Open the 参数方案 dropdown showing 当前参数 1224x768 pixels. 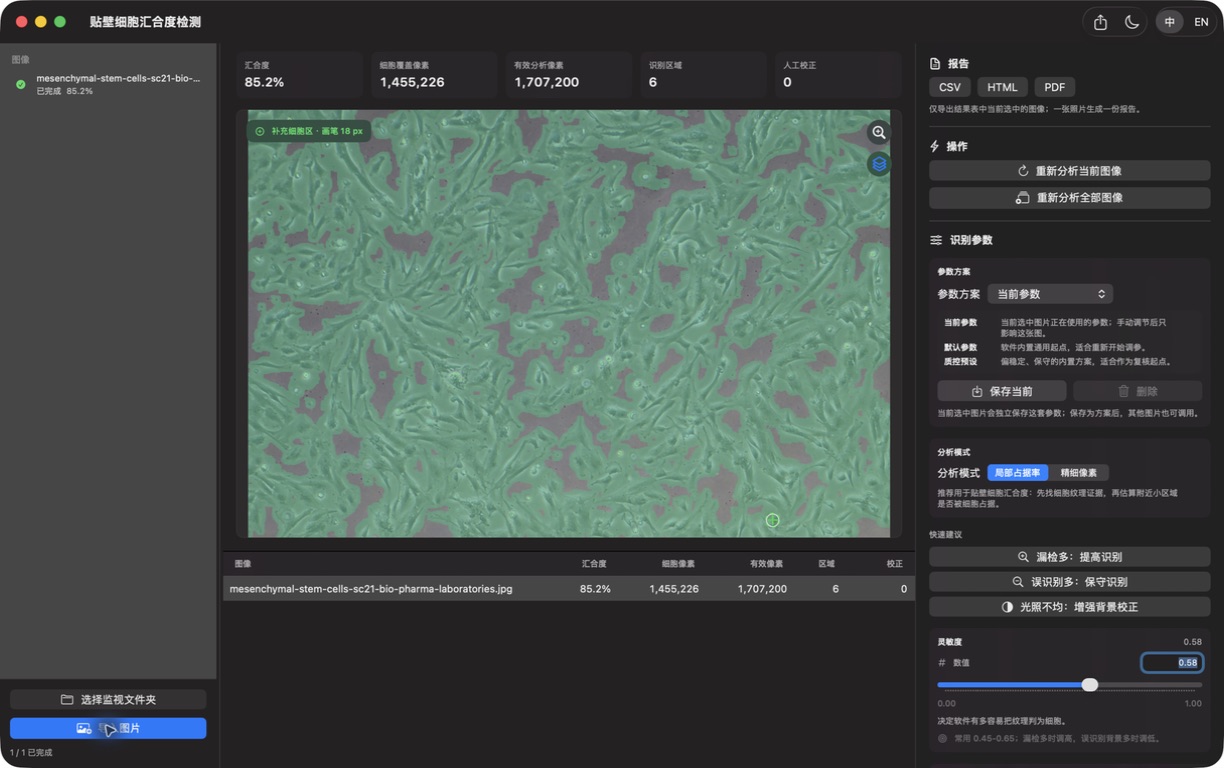click(1050, 294)
